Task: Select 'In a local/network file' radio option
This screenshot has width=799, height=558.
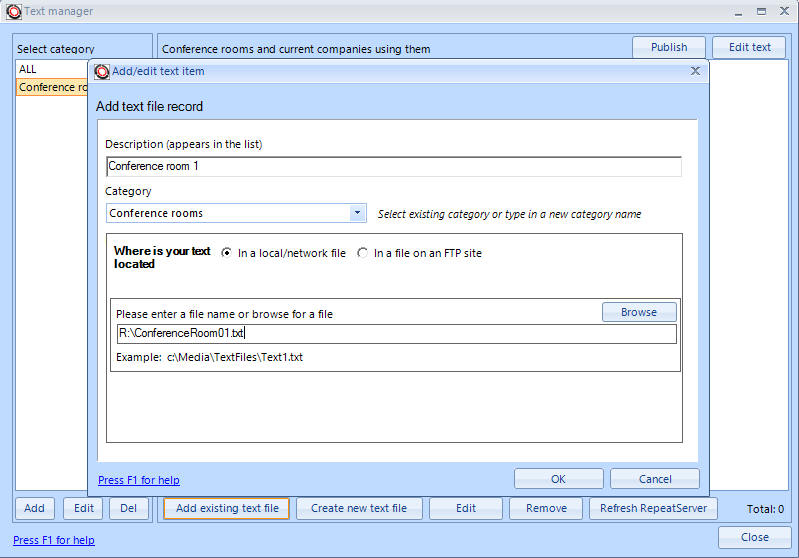Action: [227, 254]
